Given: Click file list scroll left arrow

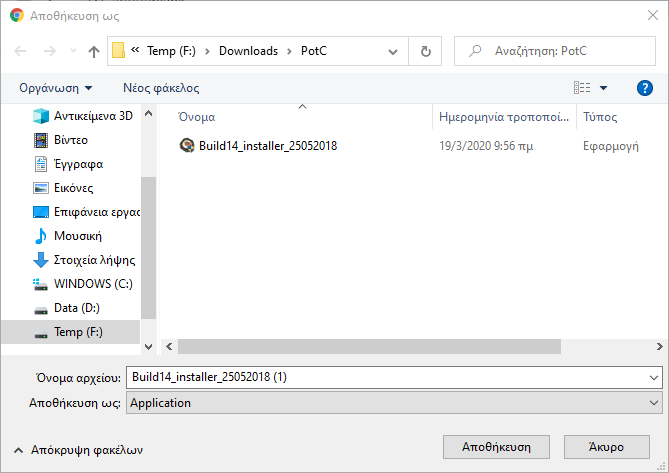Looking at the screenshot, I should 169,346.
